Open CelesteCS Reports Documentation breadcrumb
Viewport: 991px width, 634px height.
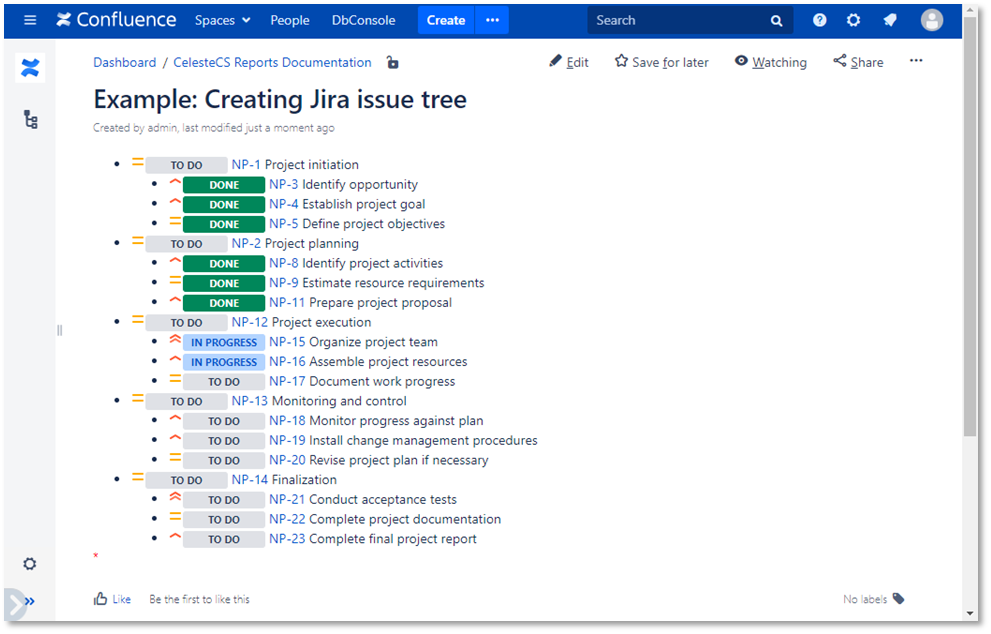(272, 62)
